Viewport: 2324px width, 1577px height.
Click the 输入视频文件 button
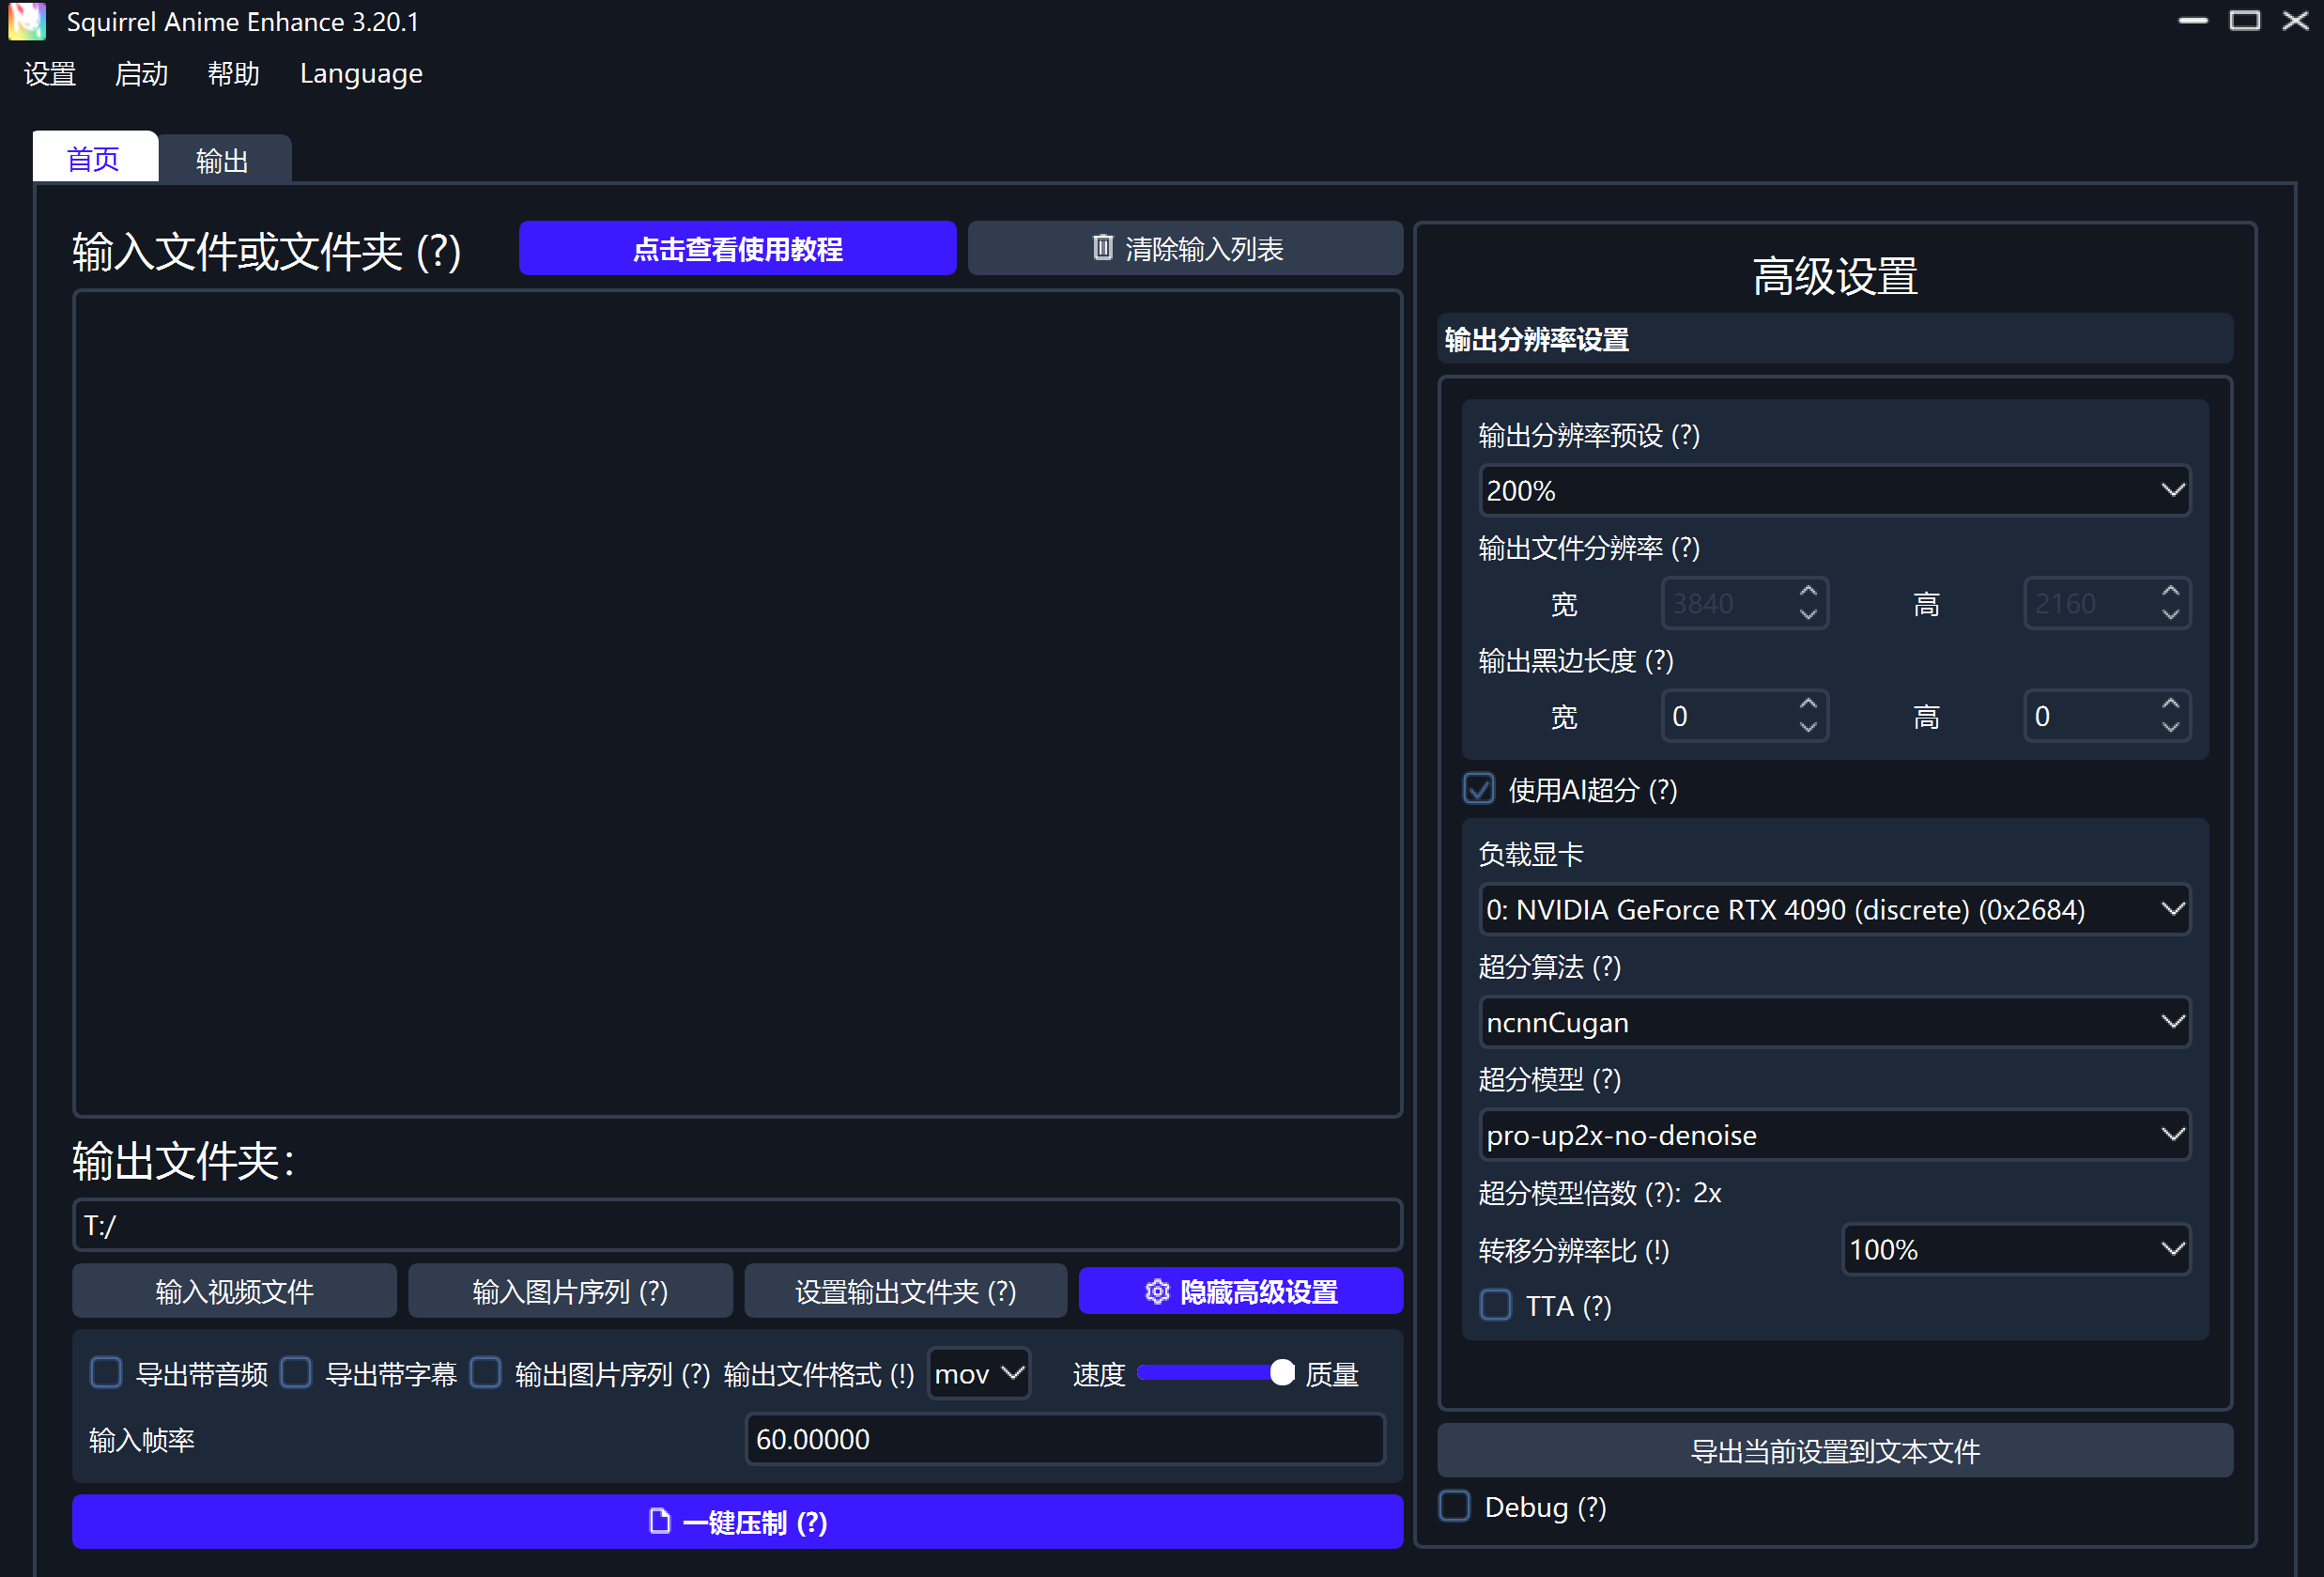pyautogui.click(x=234, y=1291)
